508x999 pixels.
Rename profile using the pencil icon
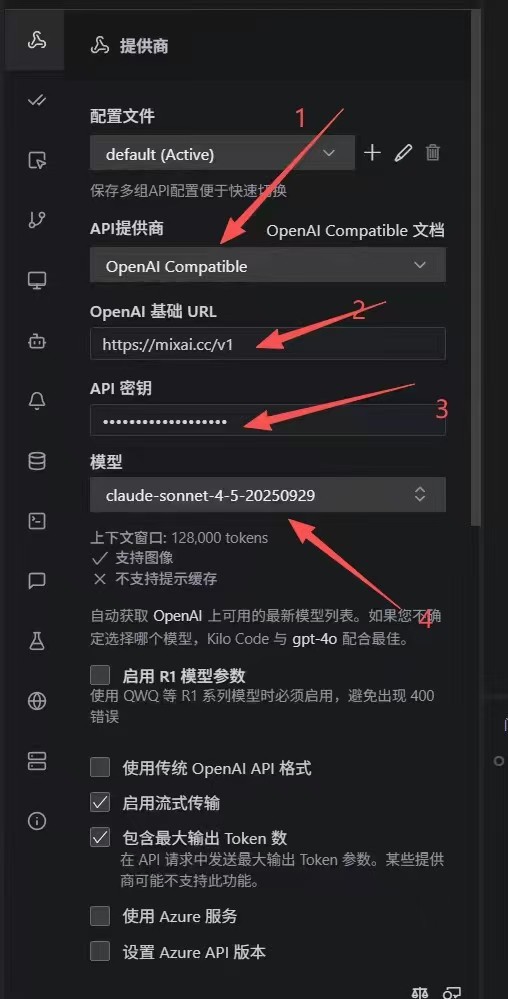point(403,153)
